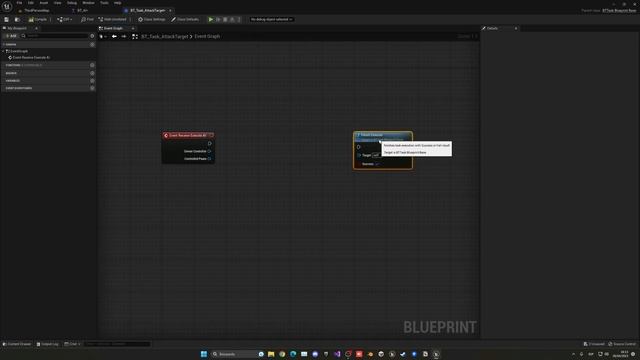The image size is (640, 360).
Task: Switch to the BT_AI tab
Action: click(x=82, y=10)
